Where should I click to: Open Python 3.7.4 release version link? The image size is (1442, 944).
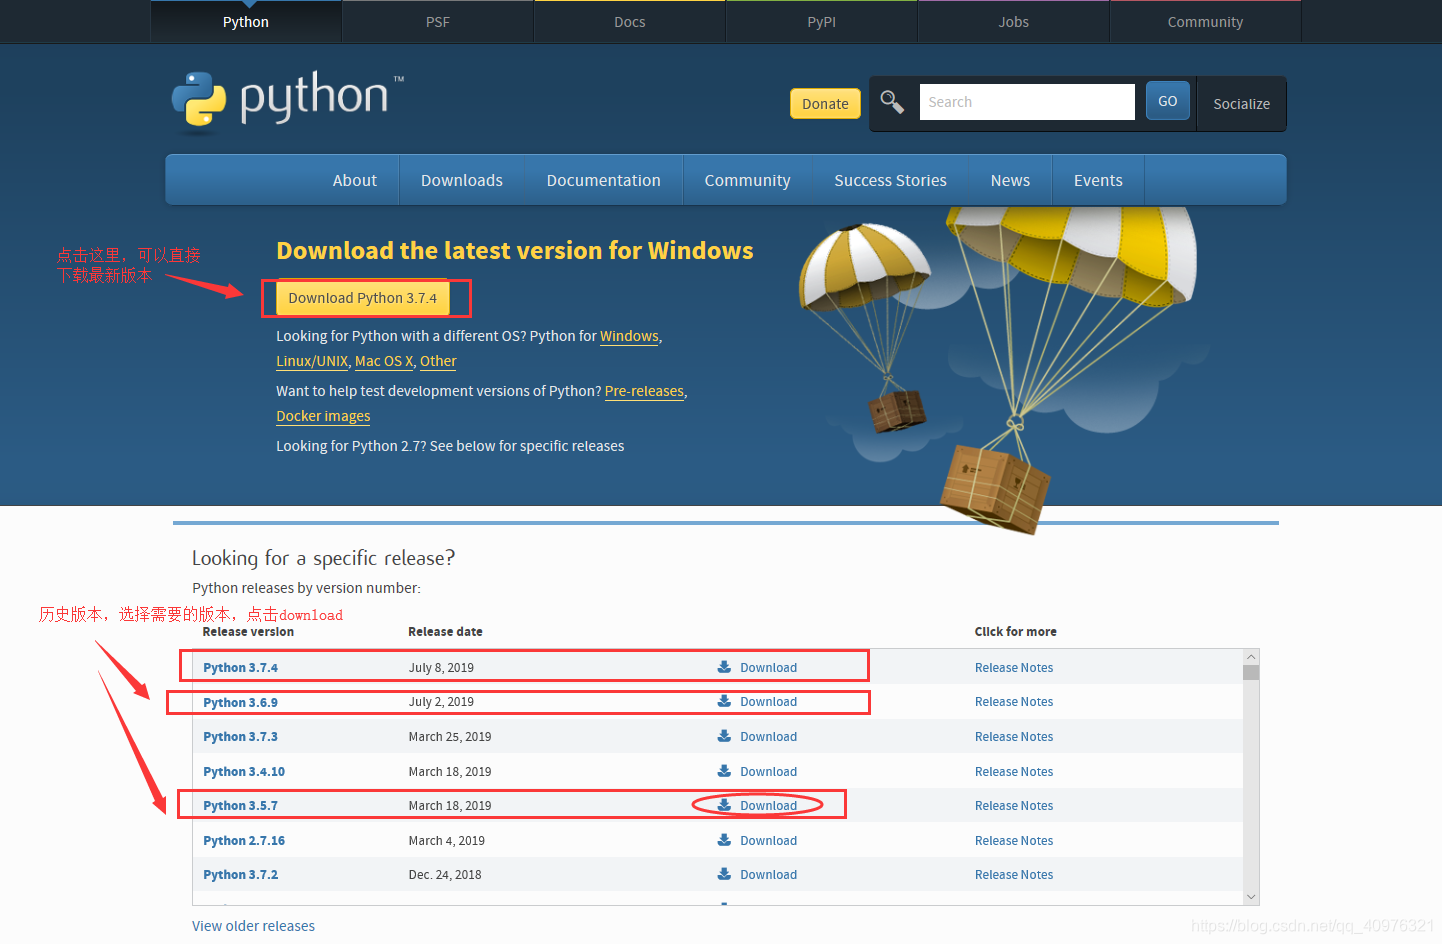240,668
